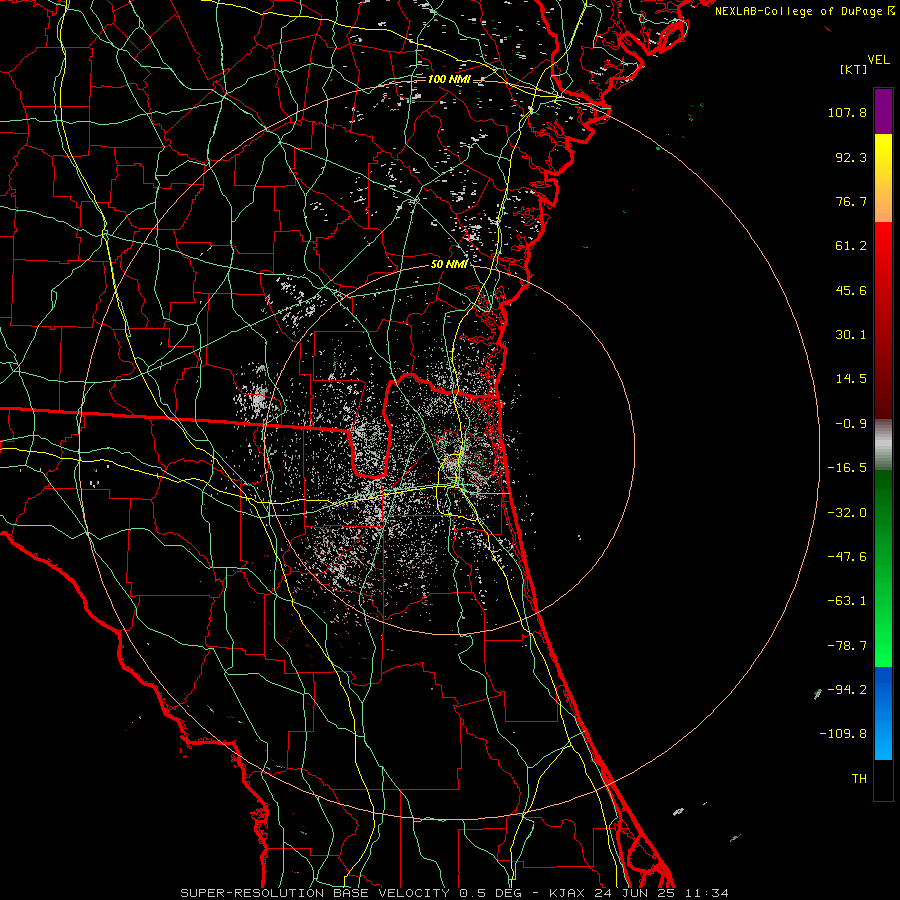Click the 14.5 value on the velocity scale
The height and width of the screenshot is (900, 900).
click(x=851, y=379)
